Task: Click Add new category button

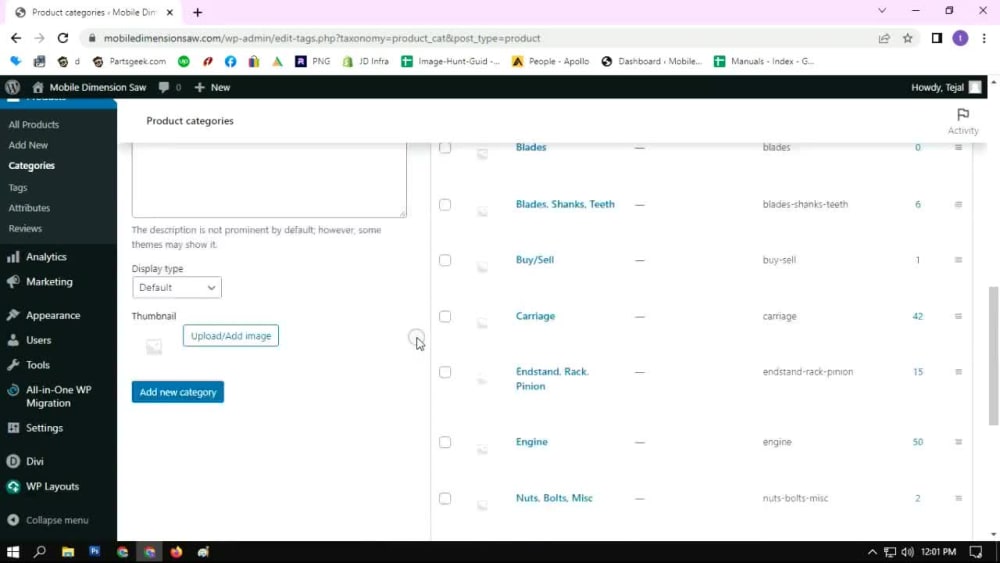Action: 178,392
